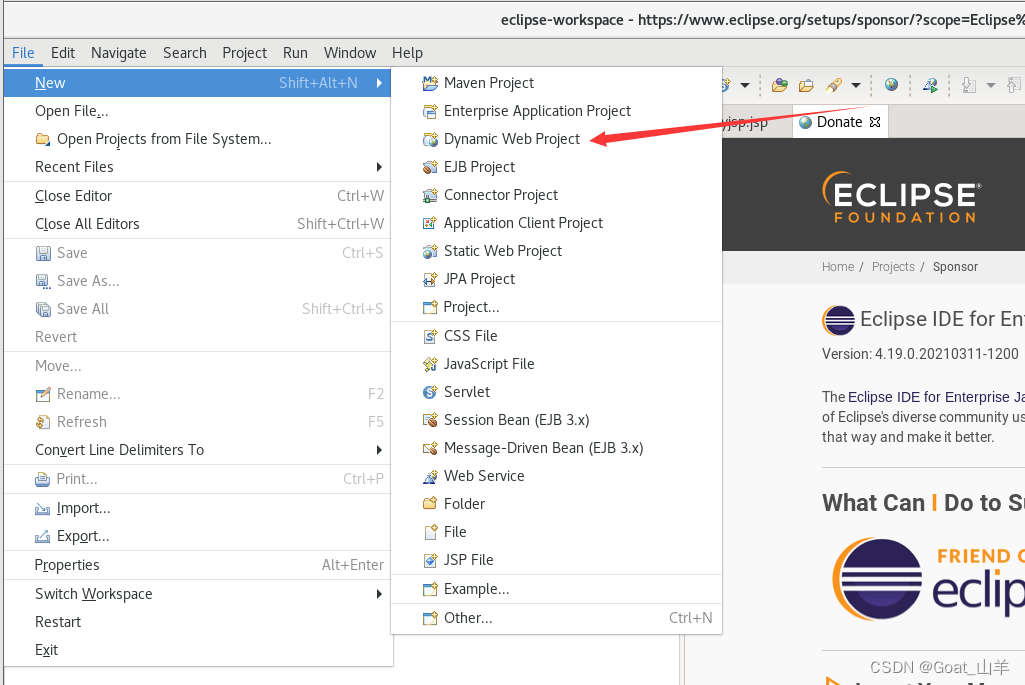The image size is (1025, 685).
Task: Open the Project menu
Action: 244,53
